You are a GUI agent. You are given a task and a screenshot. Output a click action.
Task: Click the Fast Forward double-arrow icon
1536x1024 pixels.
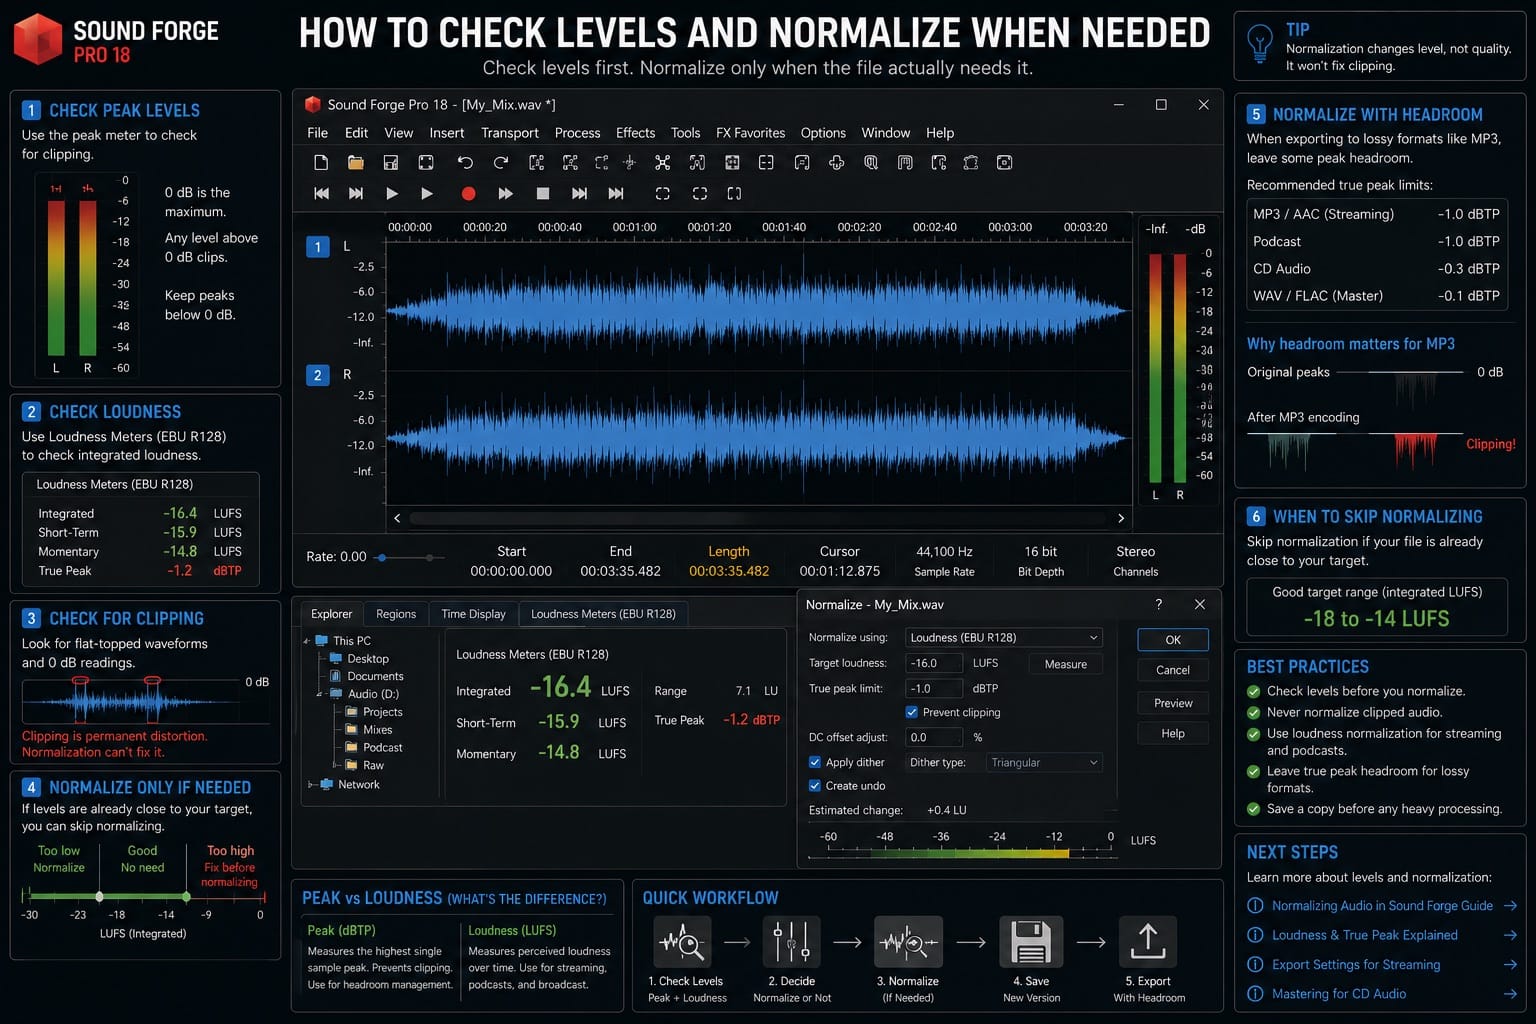(x=505, y=194)
